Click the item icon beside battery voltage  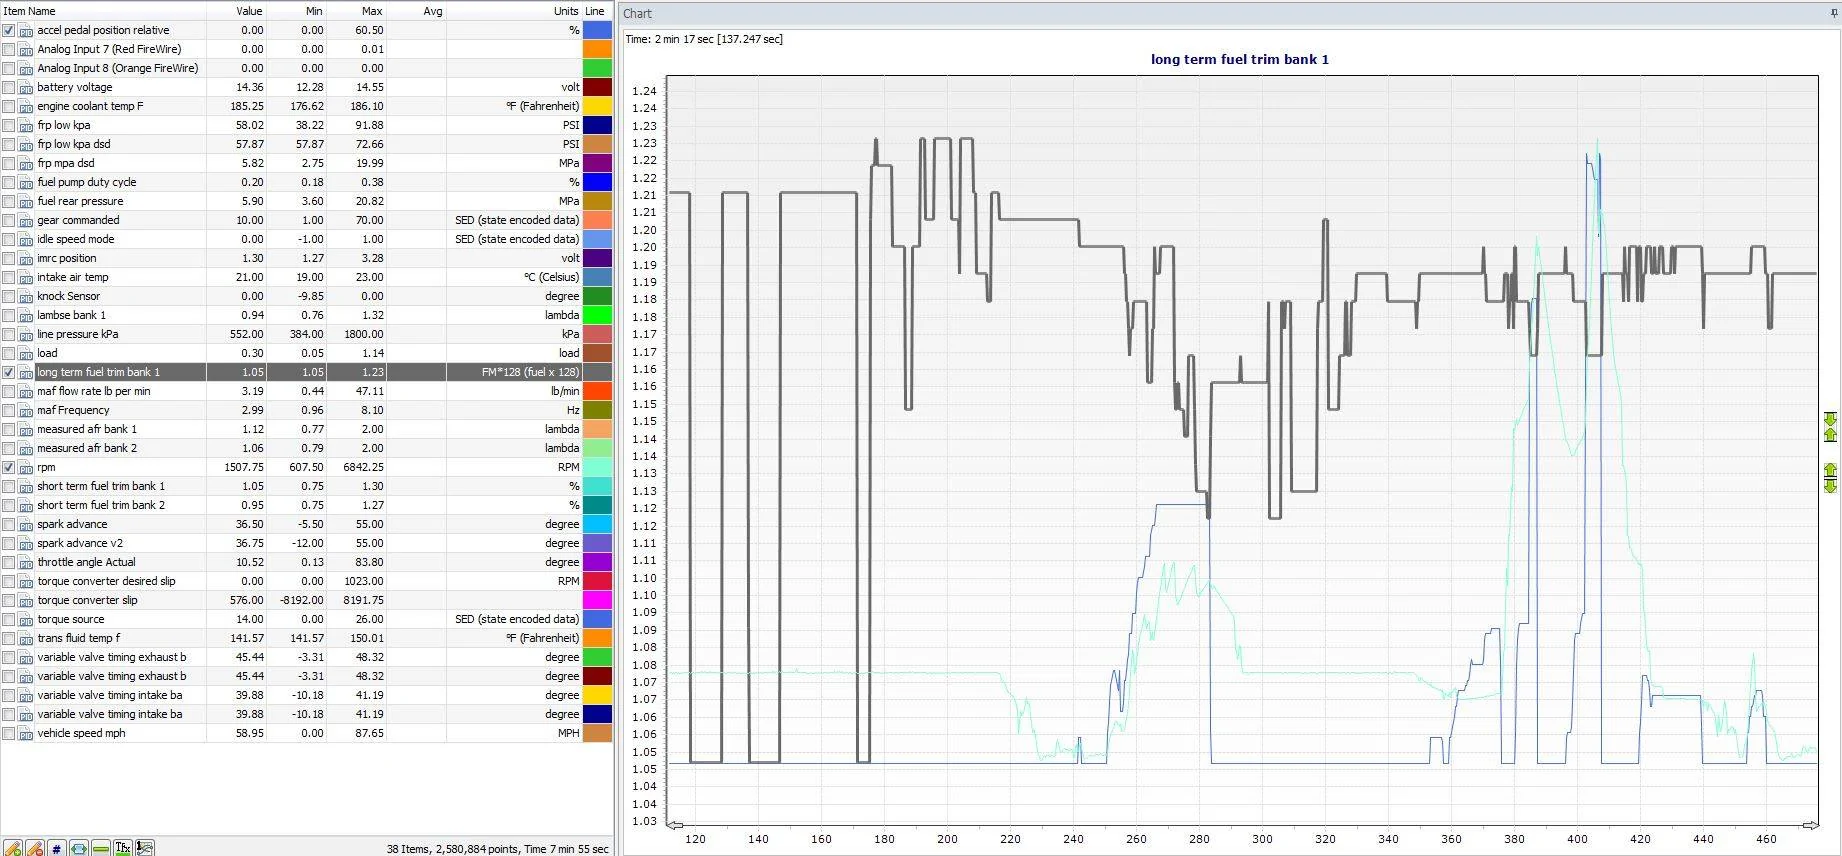26,87
